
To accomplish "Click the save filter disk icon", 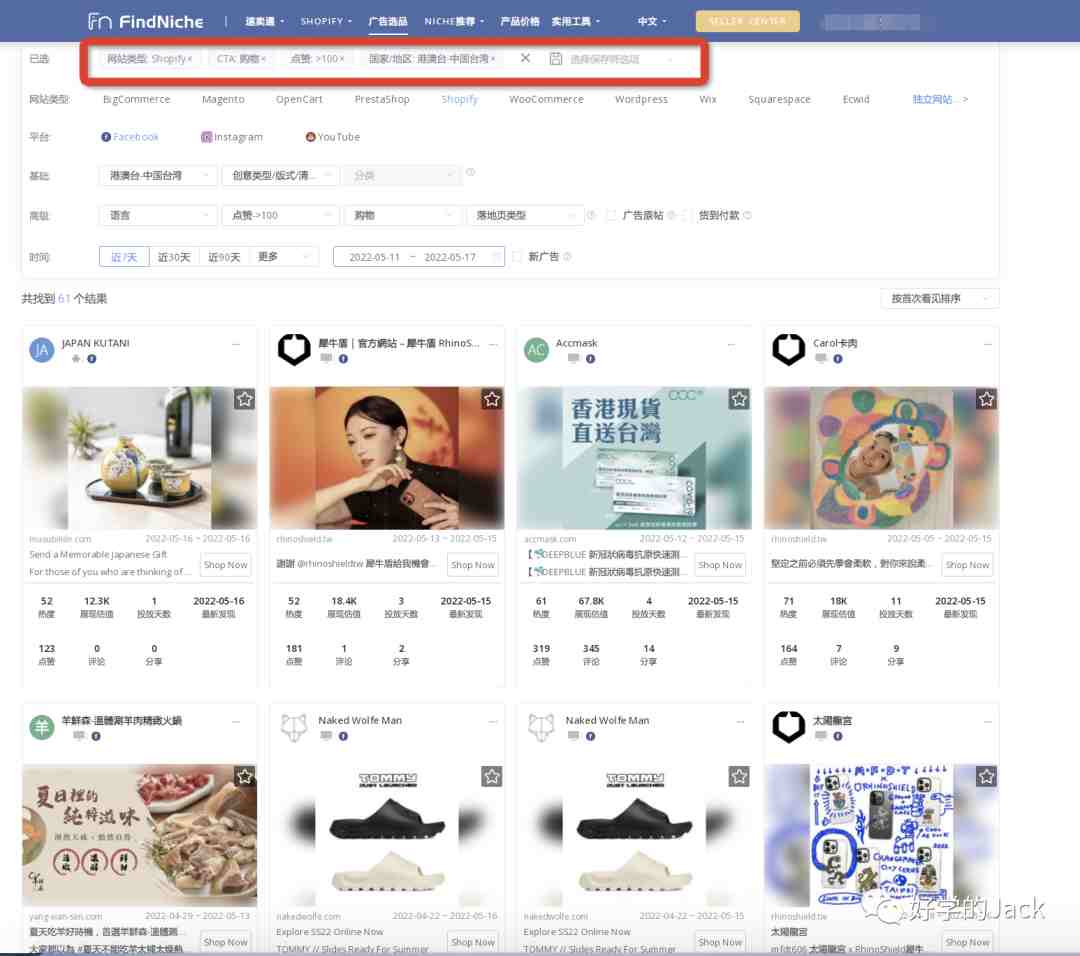I will tap(556, 59).
